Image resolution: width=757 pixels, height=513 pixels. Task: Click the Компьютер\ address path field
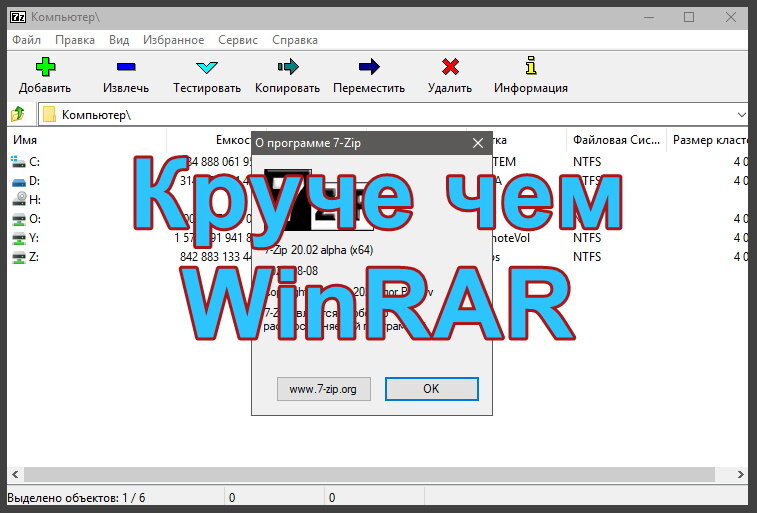tap(393, 115)
